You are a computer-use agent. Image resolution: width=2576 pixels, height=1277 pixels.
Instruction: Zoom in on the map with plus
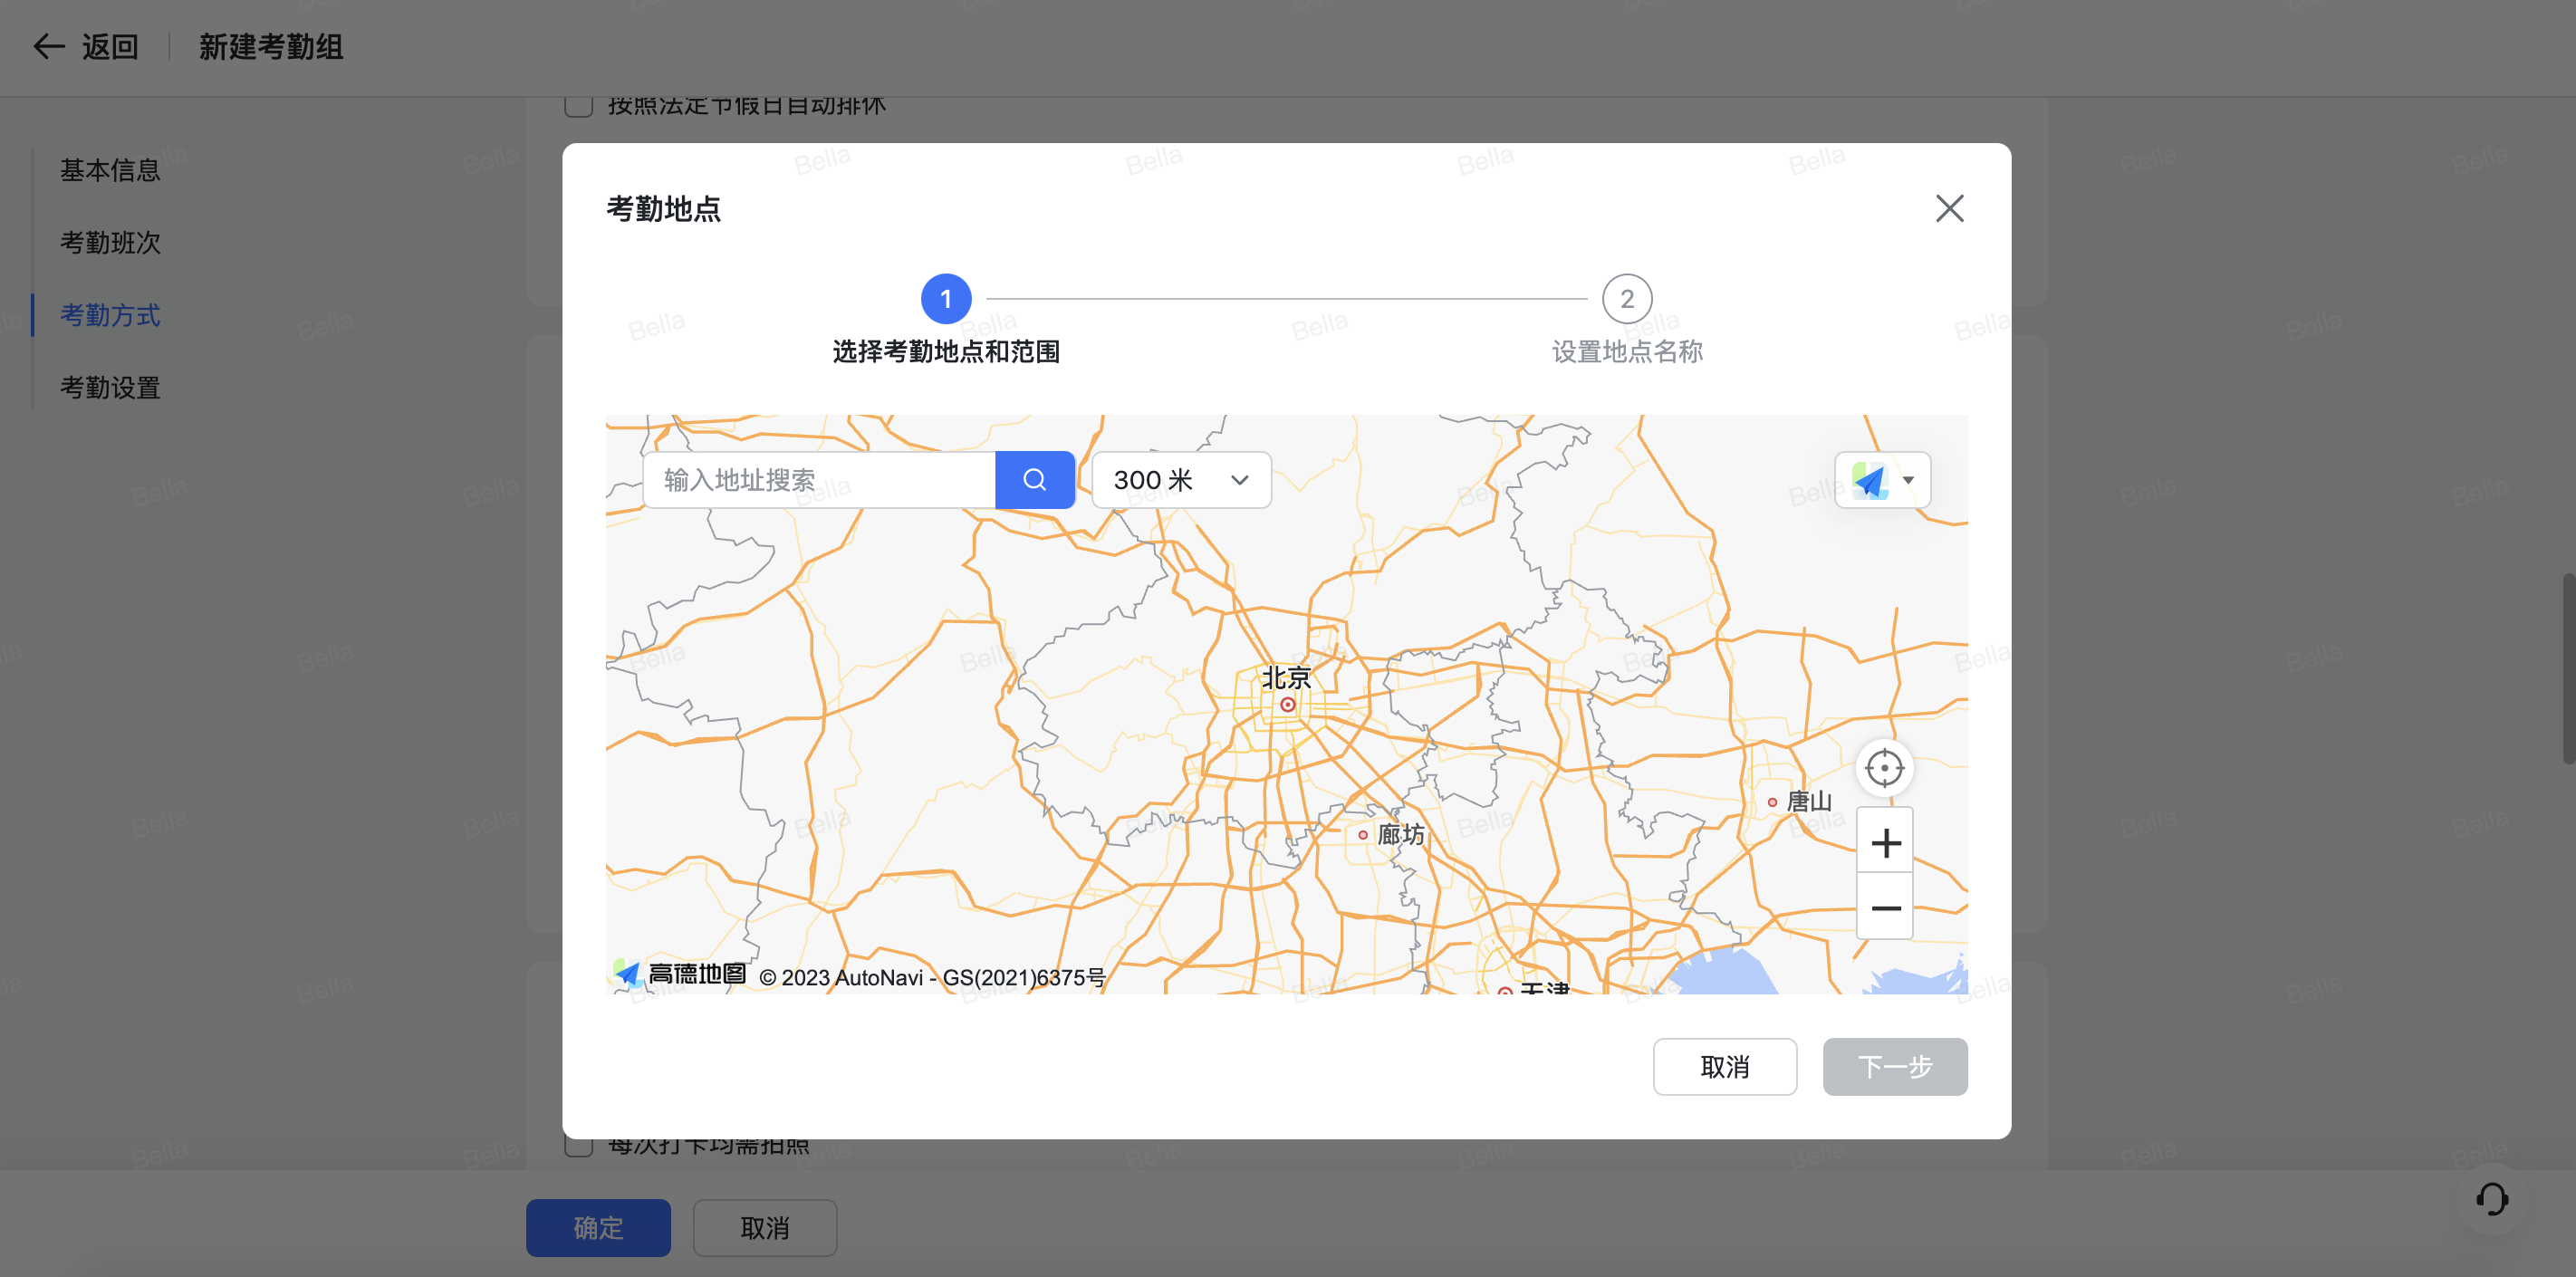(x=1885, y=842)
